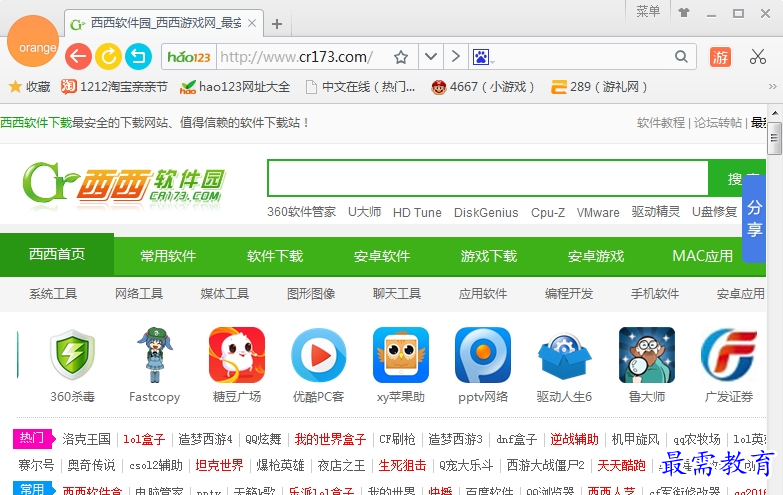Open 游戏下载 navigation tab

pos(488,256)
